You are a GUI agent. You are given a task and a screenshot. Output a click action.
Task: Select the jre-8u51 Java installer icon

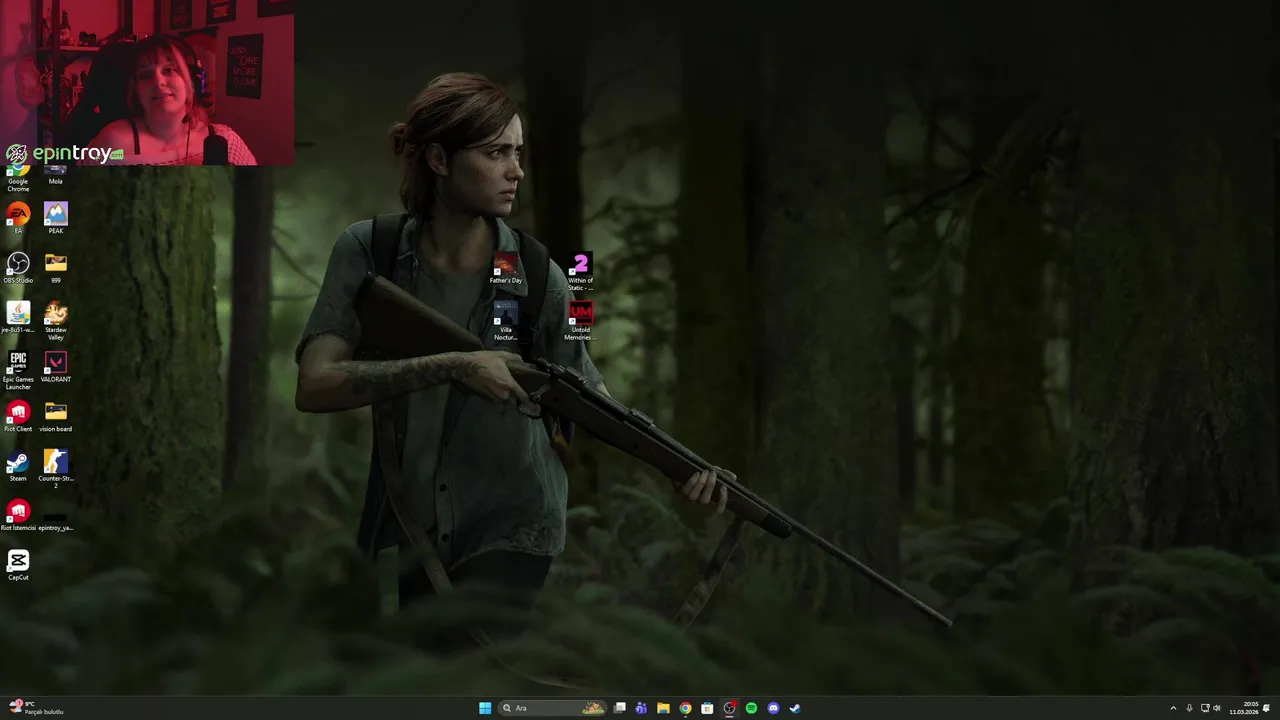(18, 317)
